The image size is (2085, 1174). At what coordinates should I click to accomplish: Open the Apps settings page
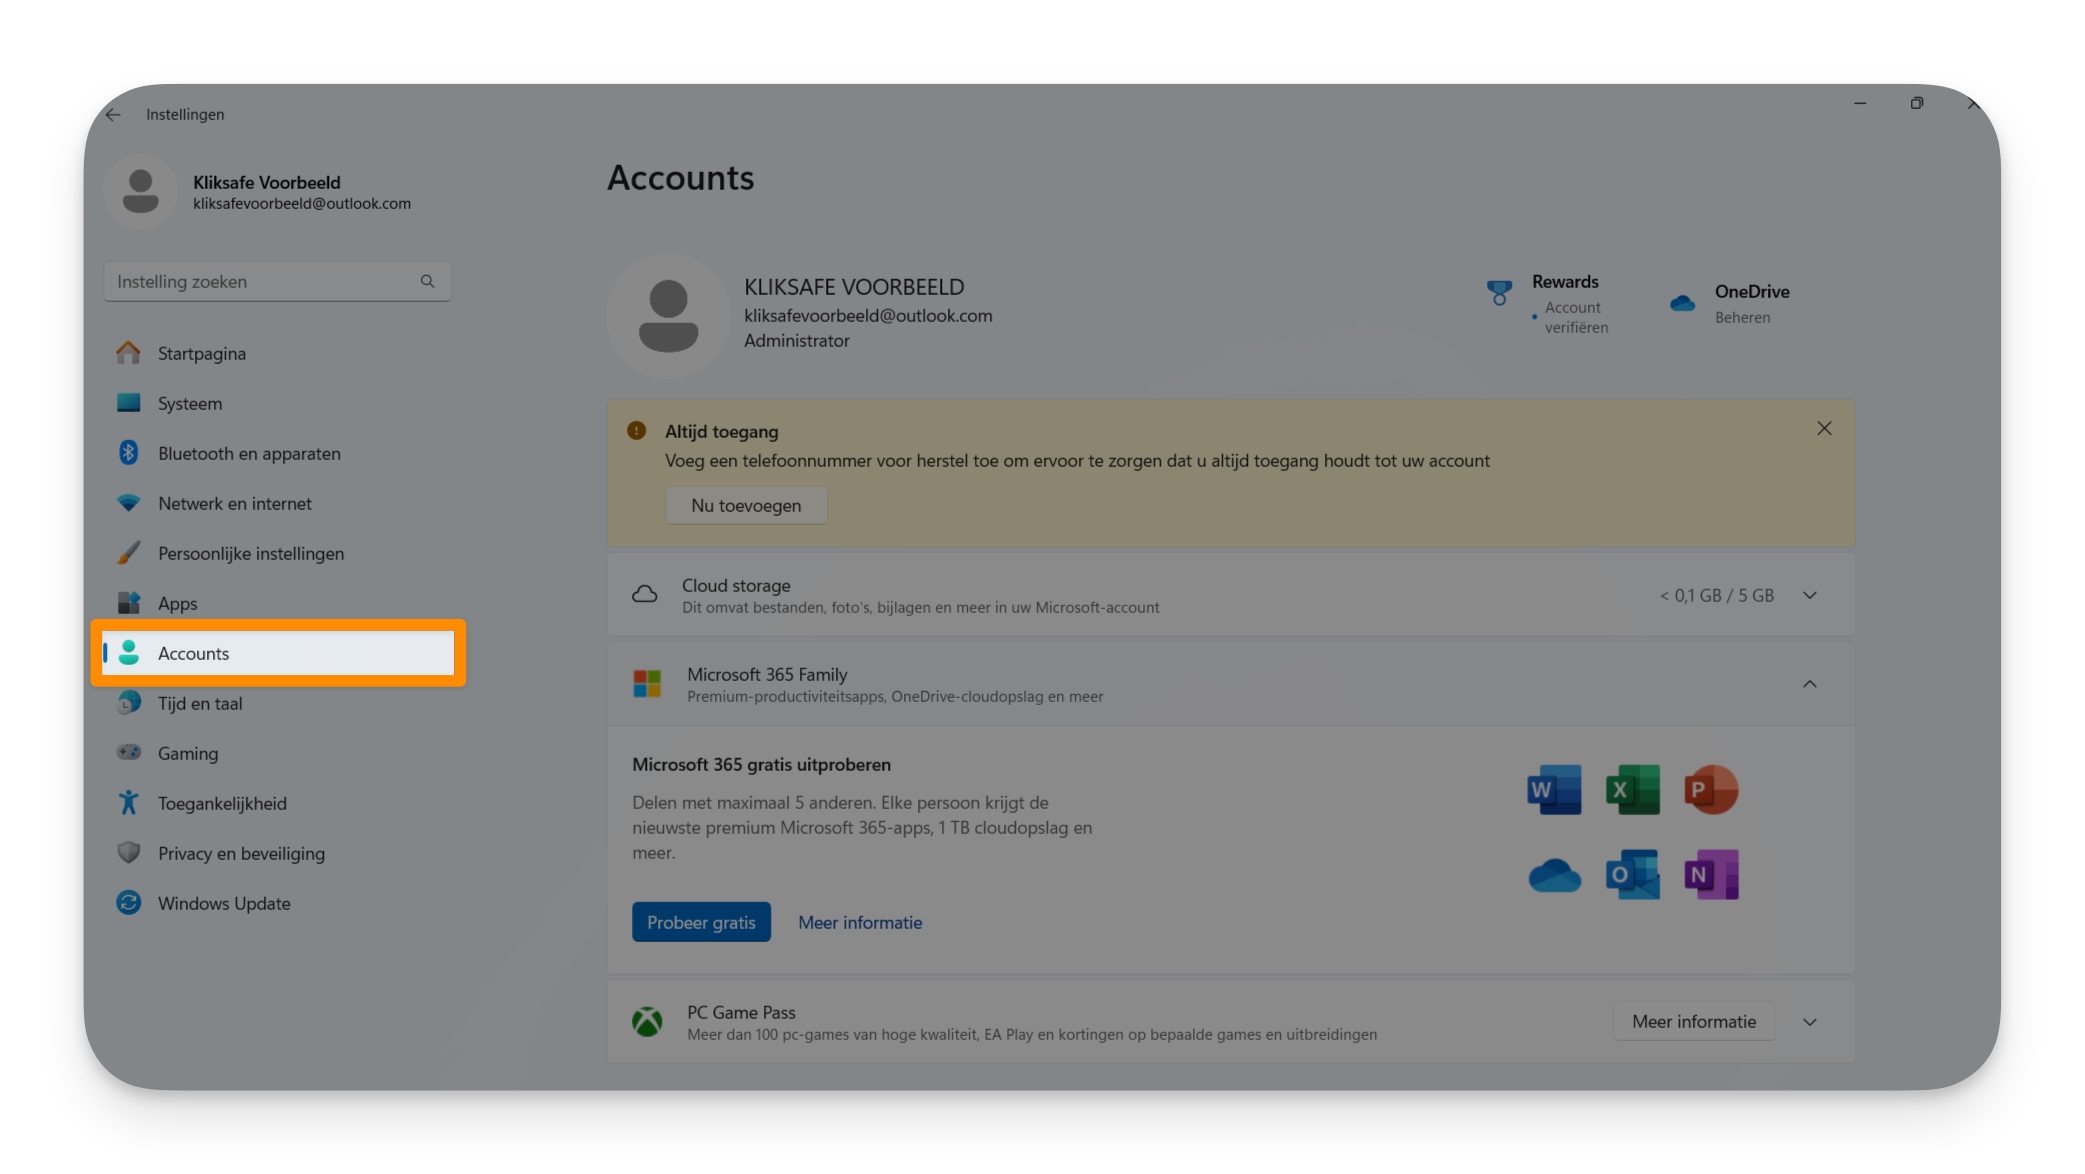[277, 603]
